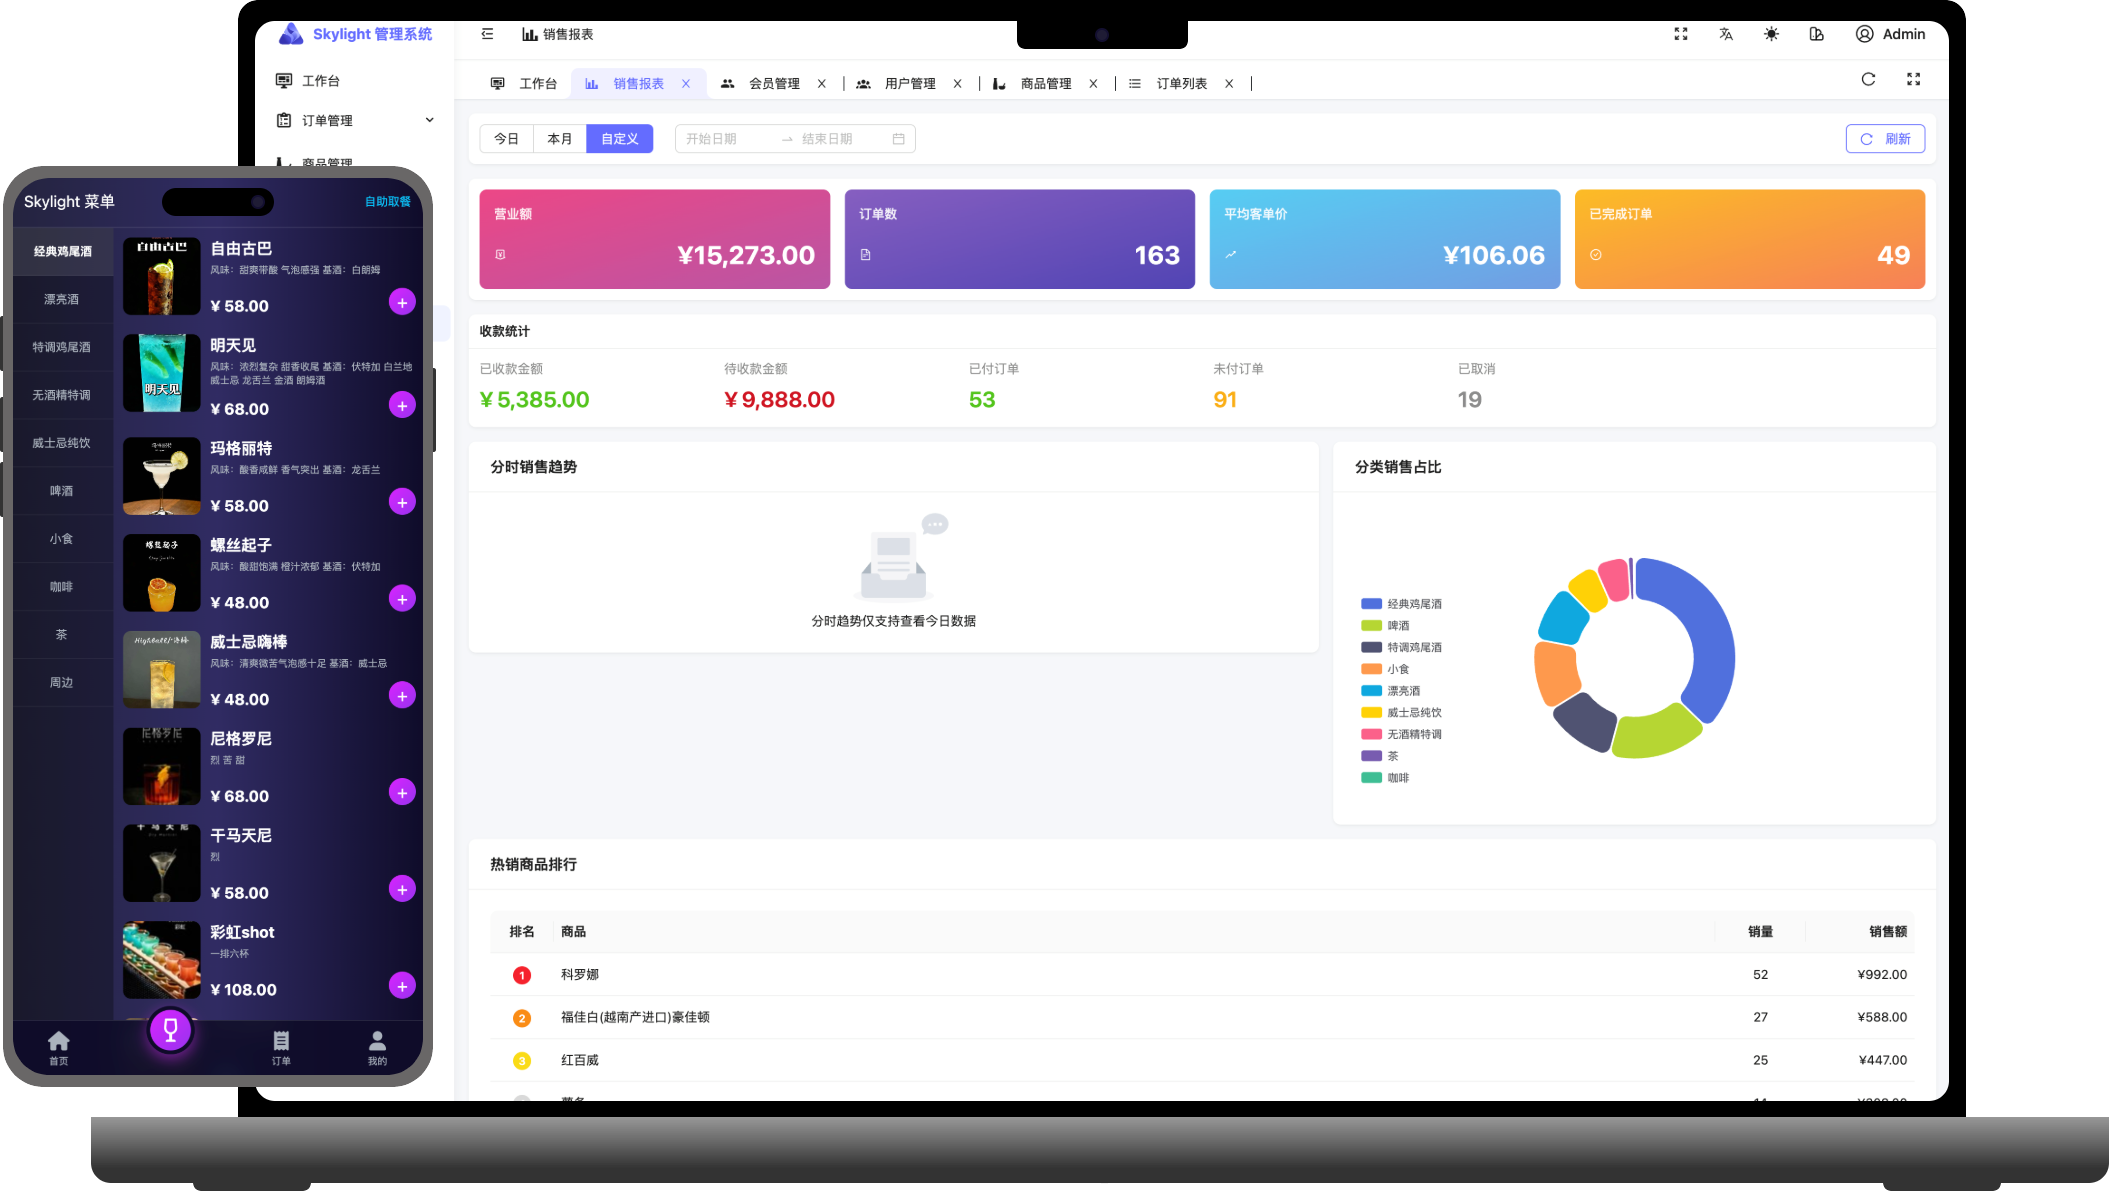Tap the 我的 profile icon
Screen dimensions: 2109x1191
click(x=377, y=1047)
